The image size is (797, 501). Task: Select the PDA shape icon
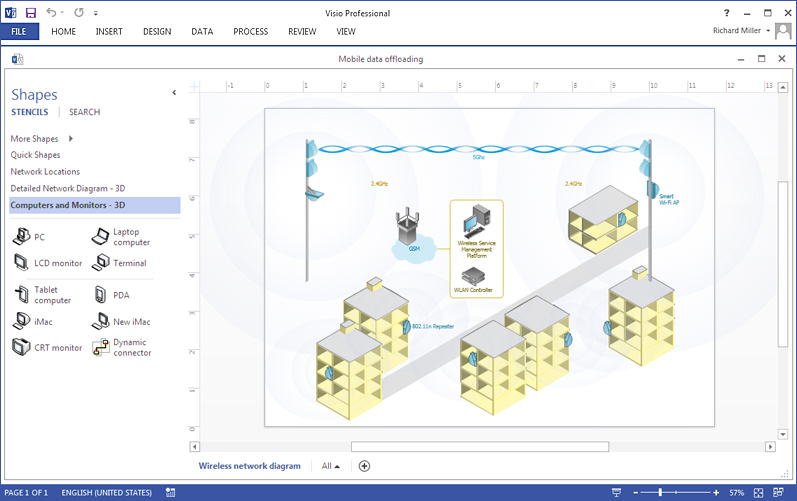click(x=101, y=295)
